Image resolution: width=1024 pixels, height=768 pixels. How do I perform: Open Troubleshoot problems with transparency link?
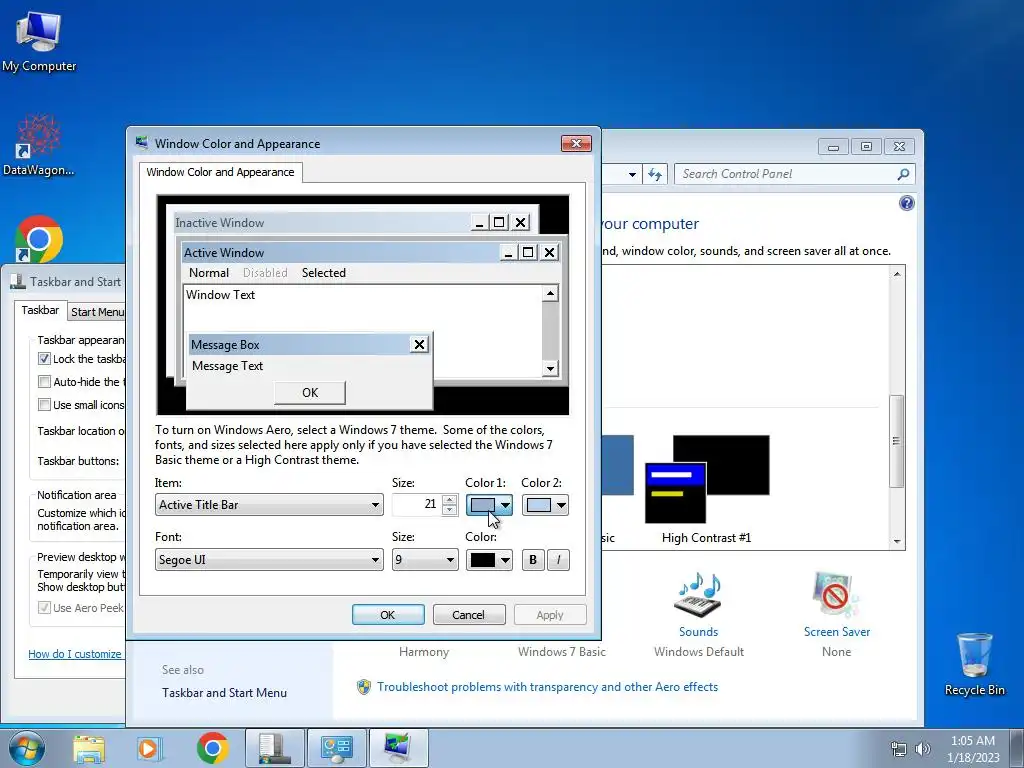547,687
